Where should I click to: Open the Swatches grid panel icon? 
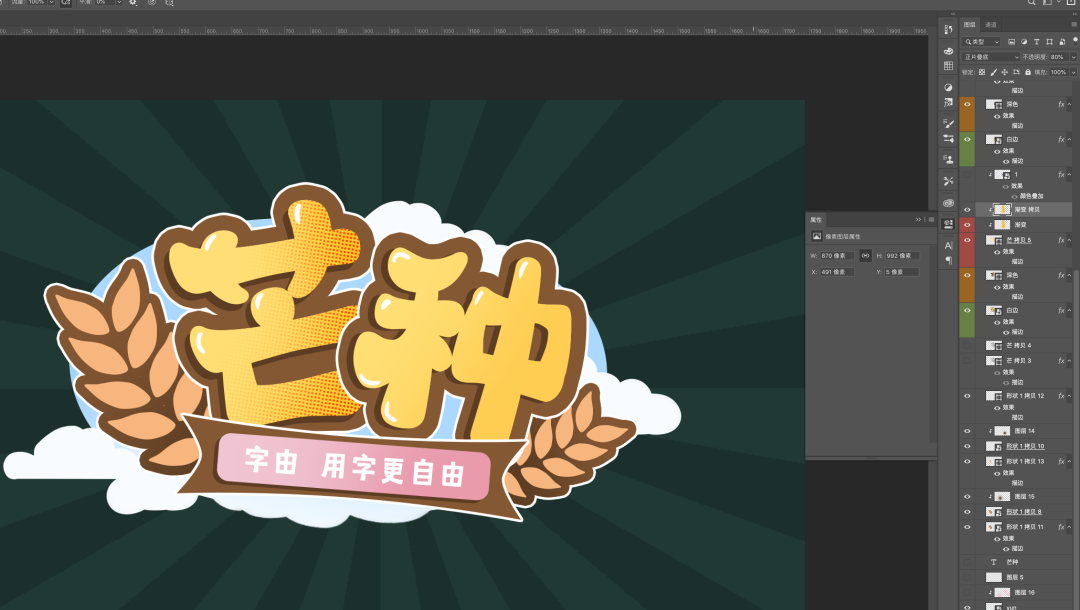click(948, 66)
